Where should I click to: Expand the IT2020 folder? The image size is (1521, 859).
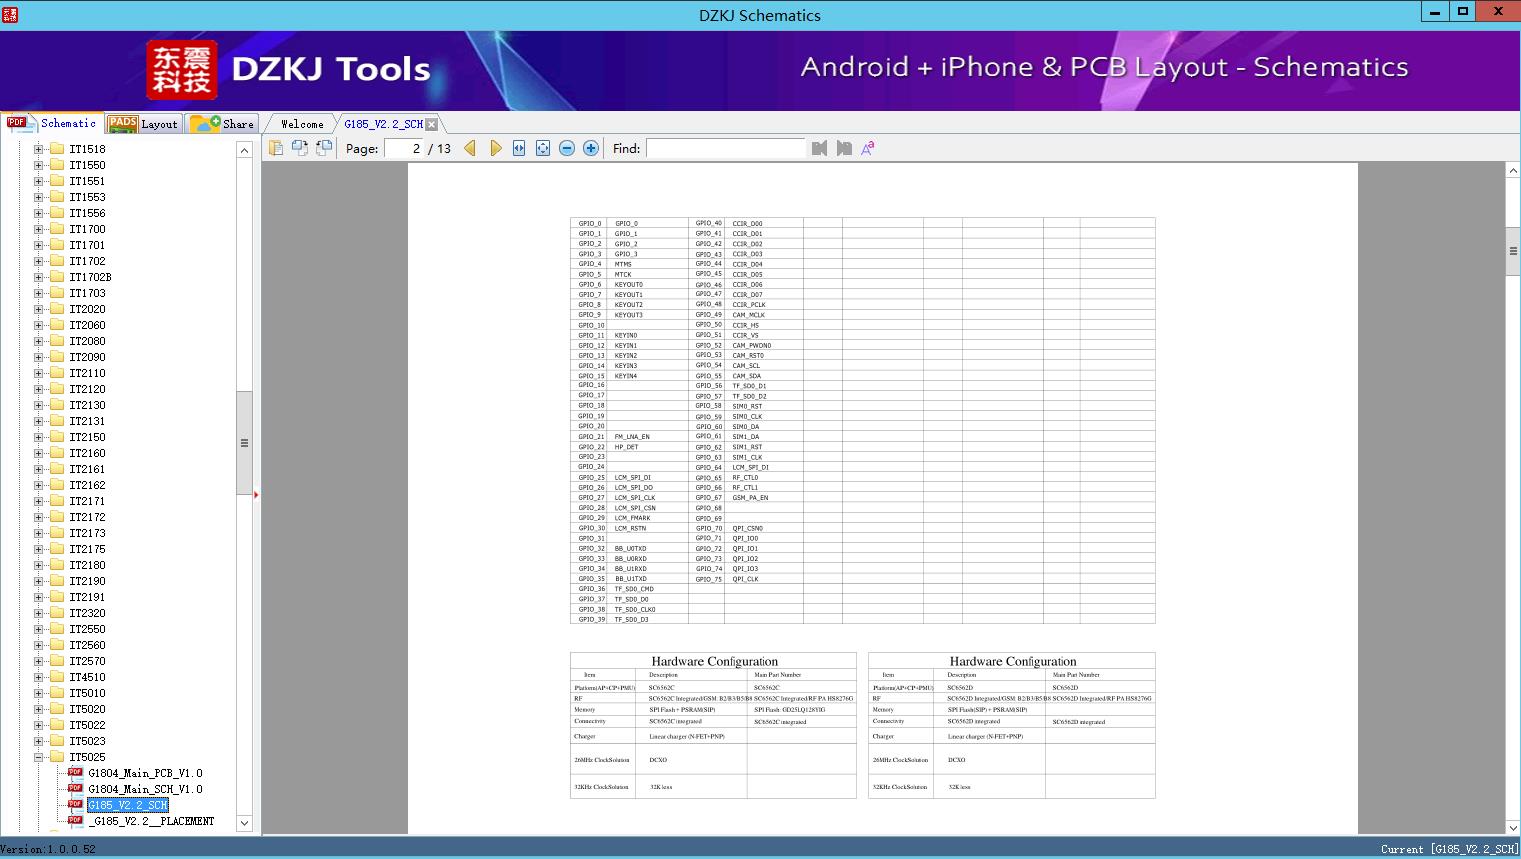click(x=38, y=309)
